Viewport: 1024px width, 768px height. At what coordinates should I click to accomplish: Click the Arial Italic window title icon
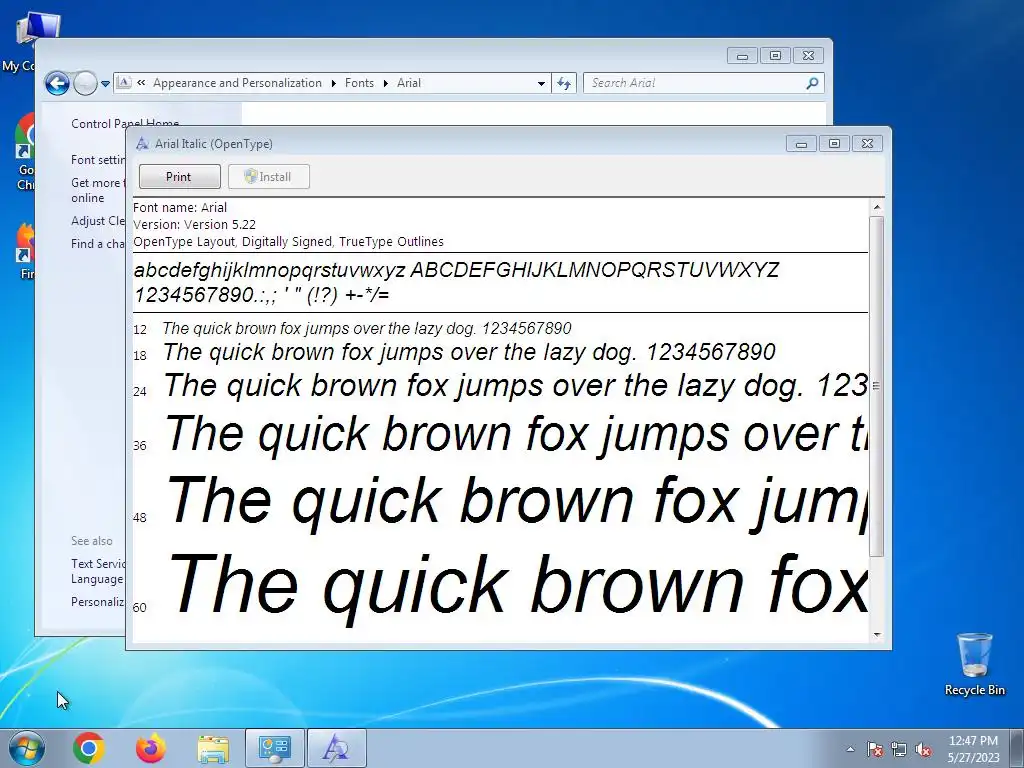click(142, 144)
